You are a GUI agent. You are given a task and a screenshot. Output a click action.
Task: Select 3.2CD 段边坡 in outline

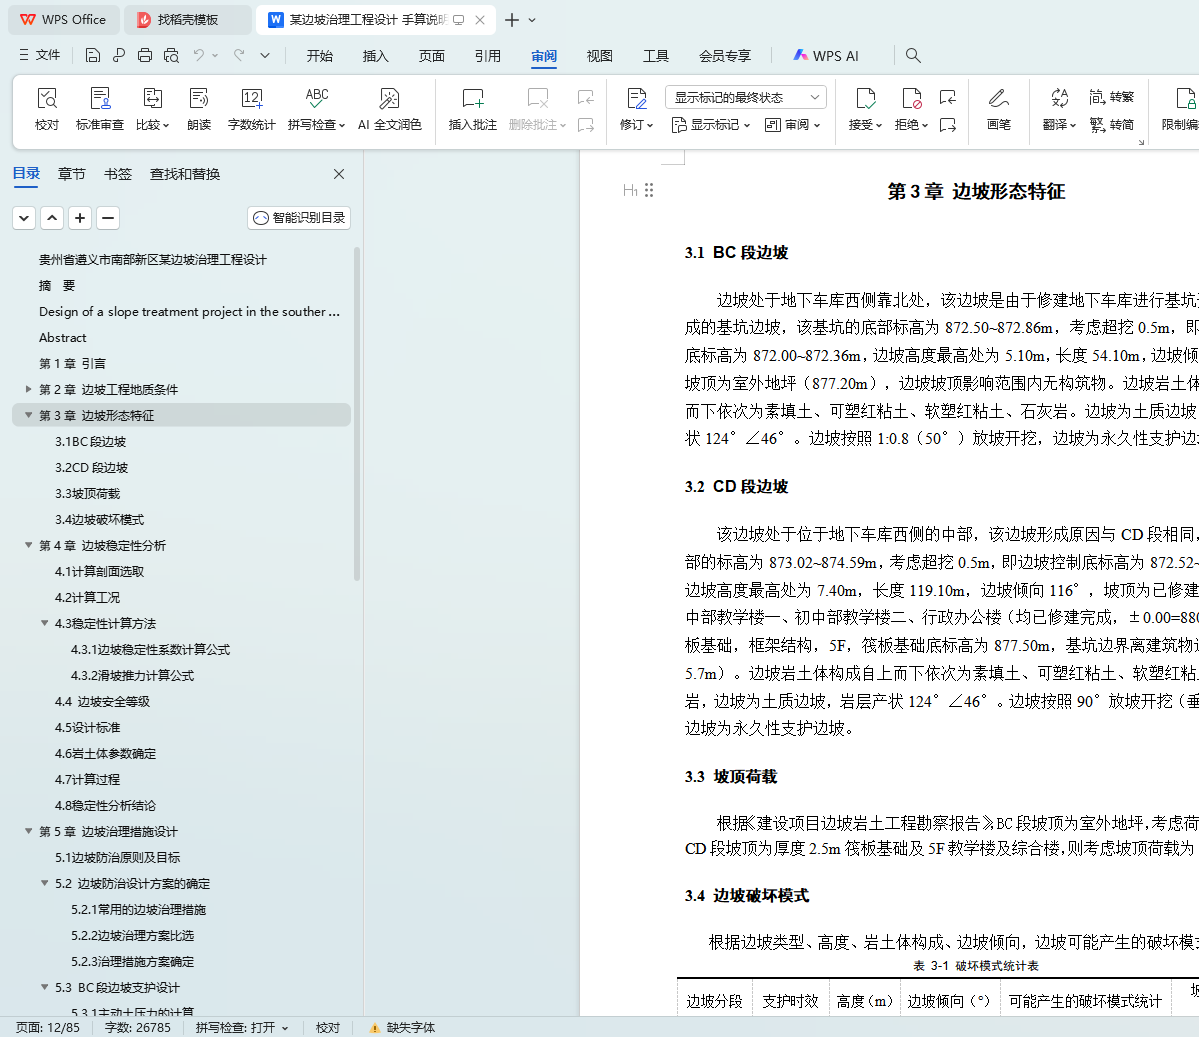(x=91, y=467)
